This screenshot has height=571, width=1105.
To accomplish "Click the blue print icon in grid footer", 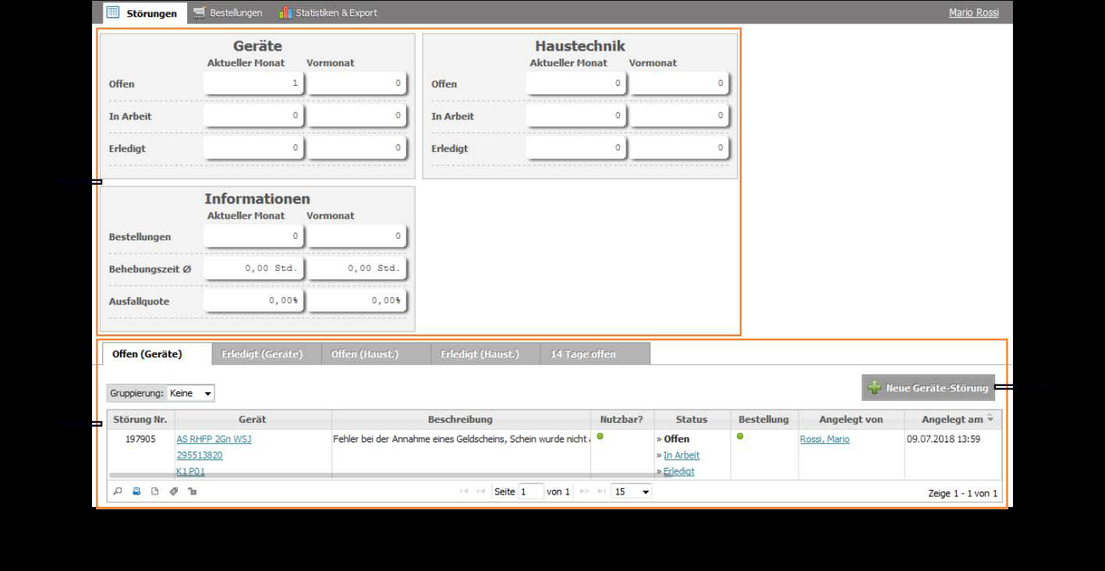I will [137, 491].
